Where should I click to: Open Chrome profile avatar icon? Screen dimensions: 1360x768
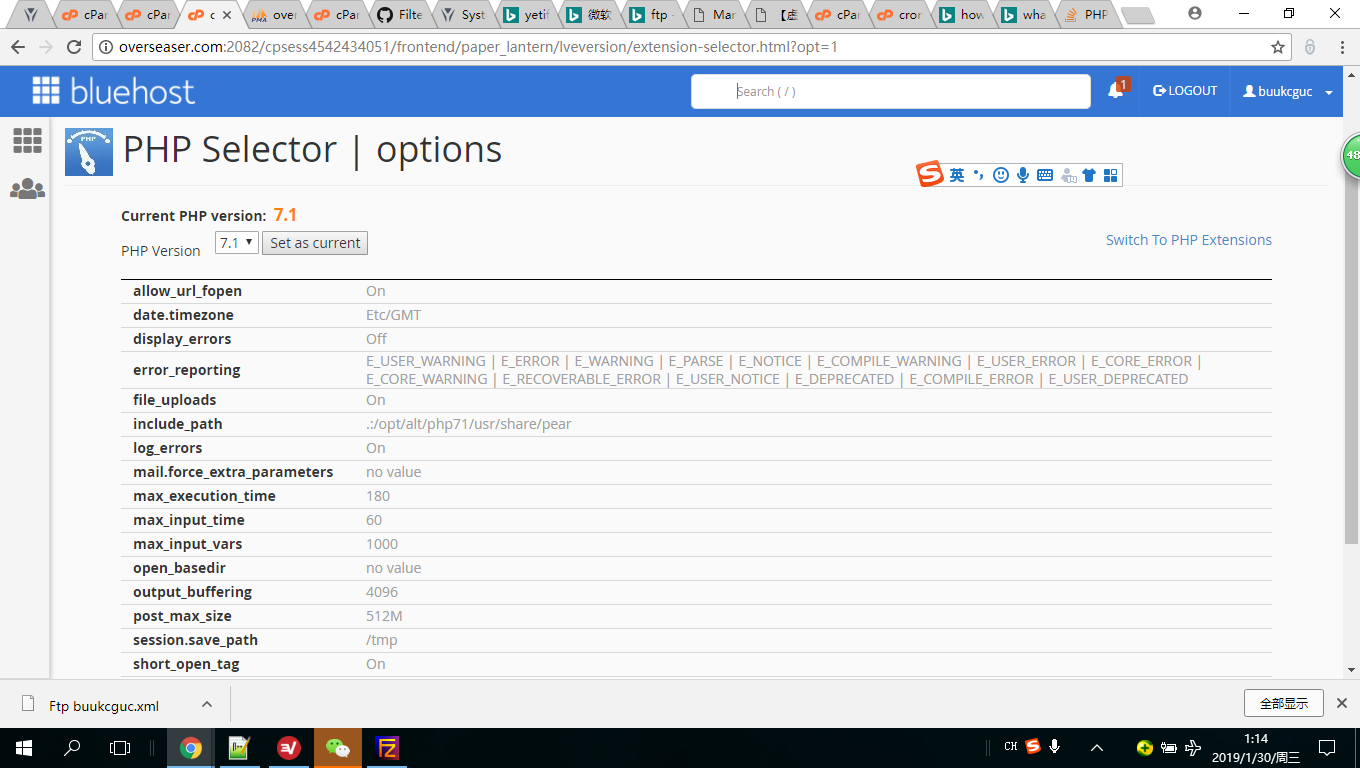click(x=1194, y=14)
